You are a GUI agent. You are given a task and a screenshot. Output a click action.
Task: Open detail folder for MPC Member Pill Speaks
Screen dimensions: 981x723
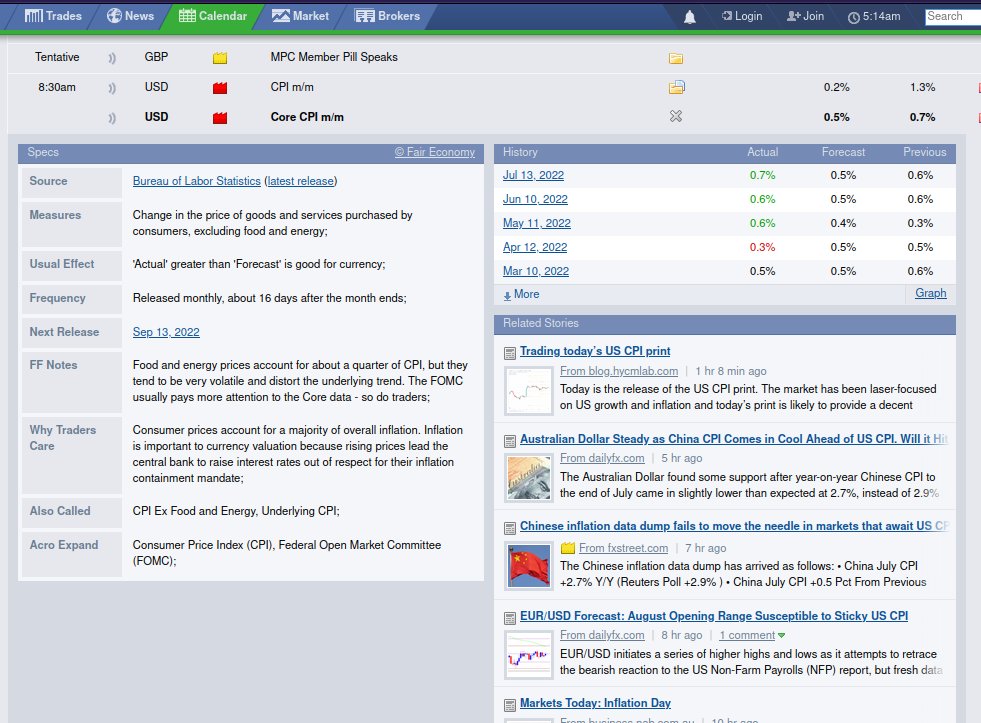[x=676, y=58]
